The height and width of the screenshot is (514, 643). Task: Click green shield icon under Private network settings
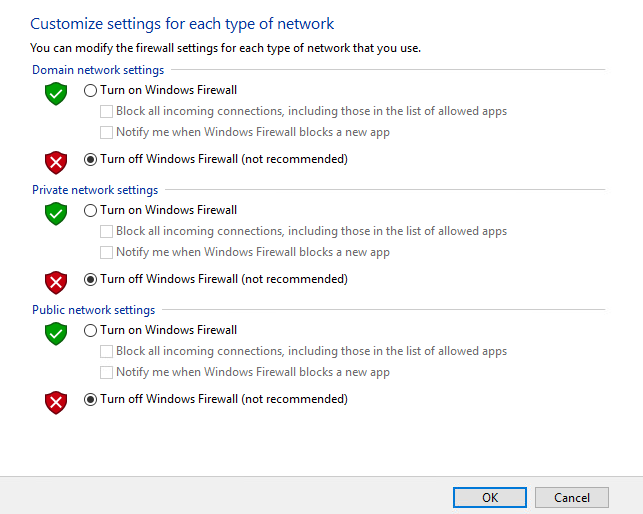tap(56, 214)
